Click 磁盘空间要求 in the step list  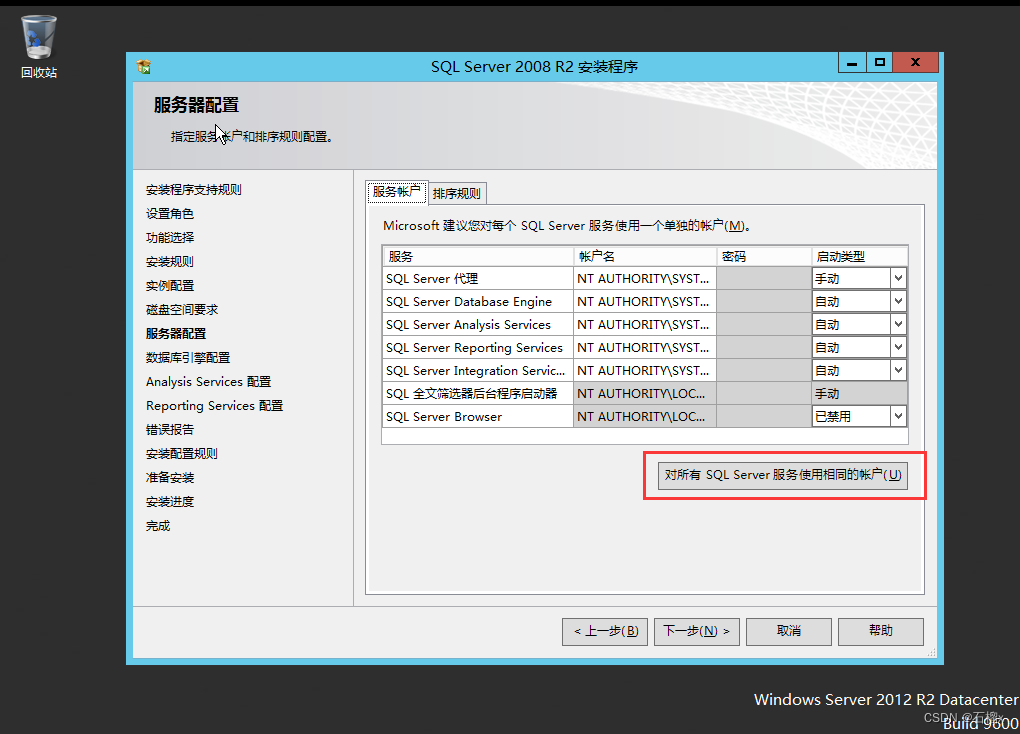tap(181, 310)
